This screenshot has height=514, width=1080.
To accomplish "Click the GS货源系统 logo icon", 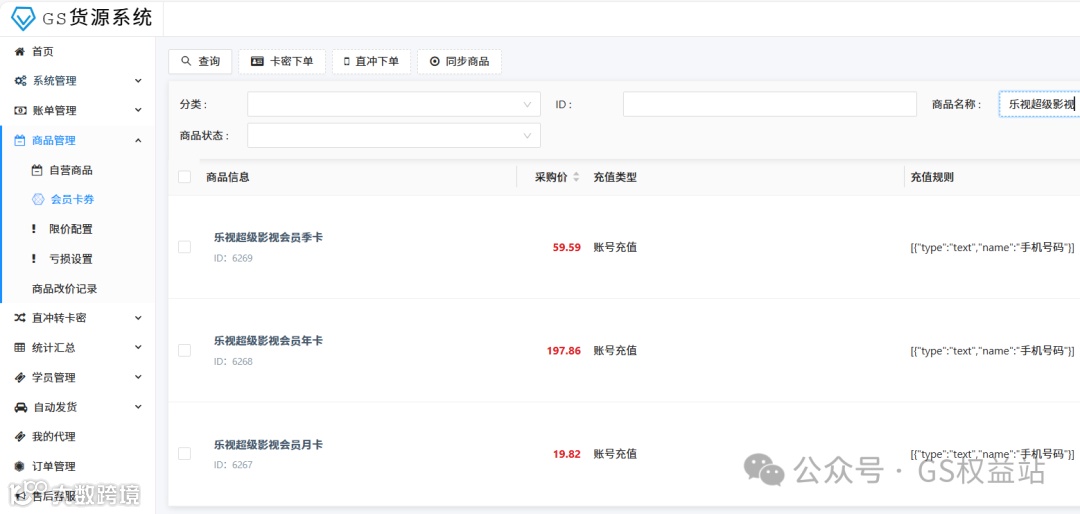I will (23, 19).
